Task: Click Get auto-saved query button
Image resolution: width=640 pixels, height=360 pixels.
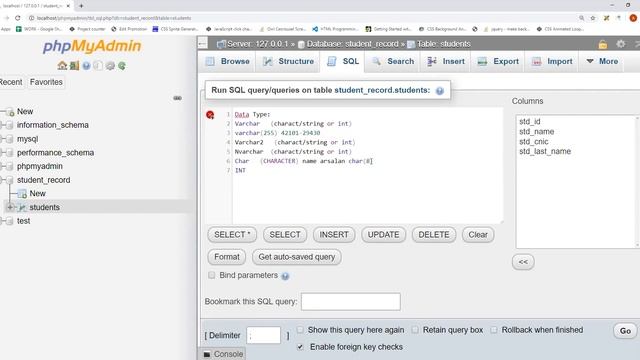Action: [297, 257]
